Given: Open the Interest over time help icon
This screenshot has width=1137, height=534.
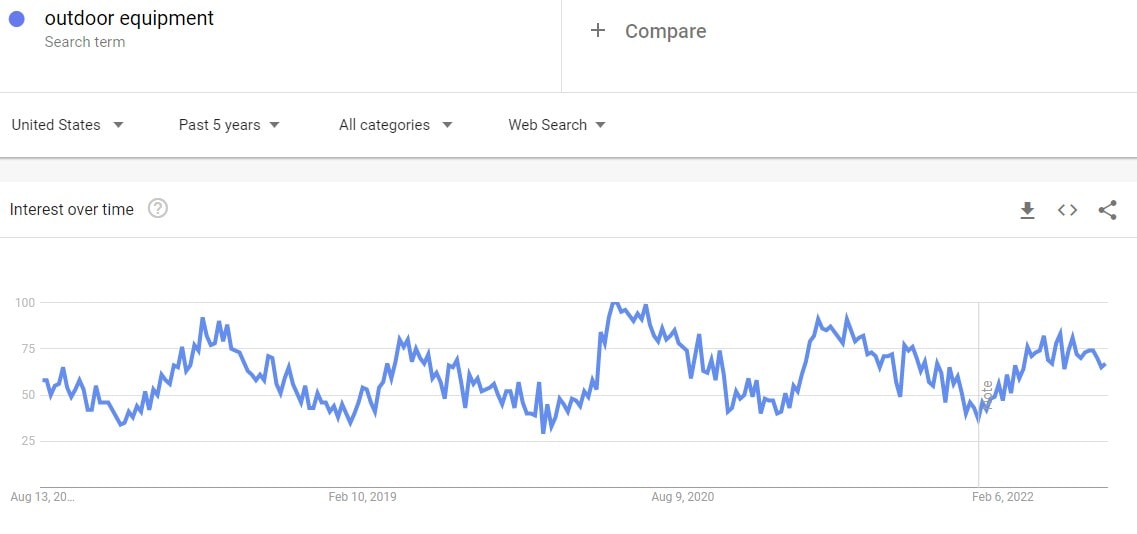Looking at the screenshot, I should 158,209.
